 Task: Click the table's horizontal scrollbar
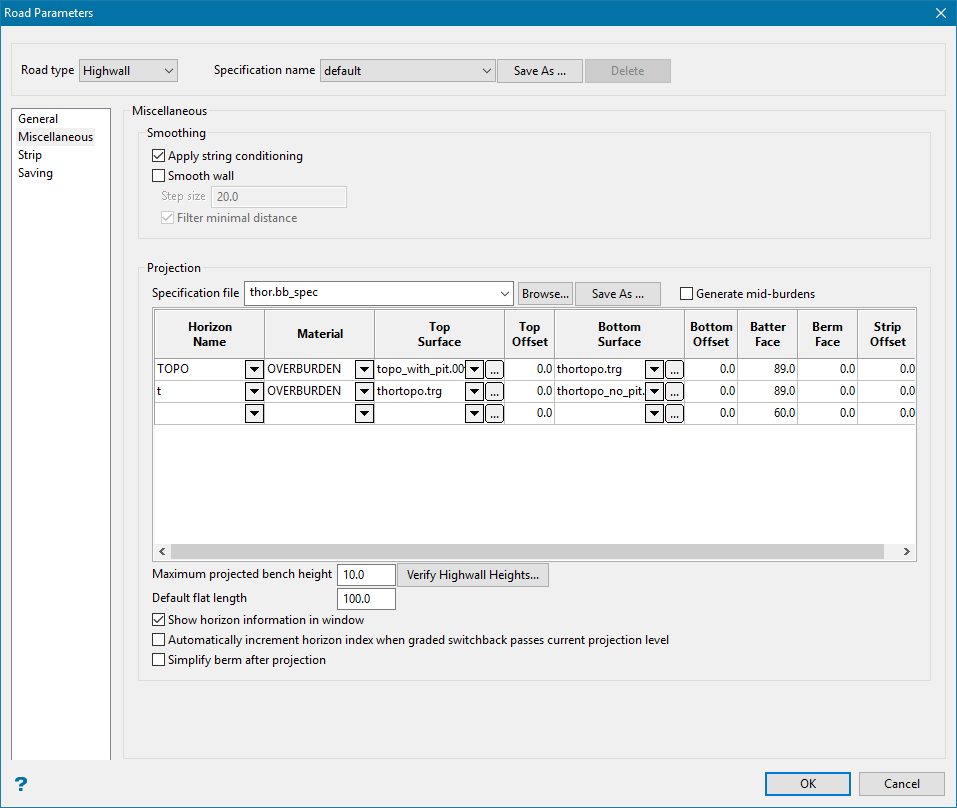[x=527, y=552]
